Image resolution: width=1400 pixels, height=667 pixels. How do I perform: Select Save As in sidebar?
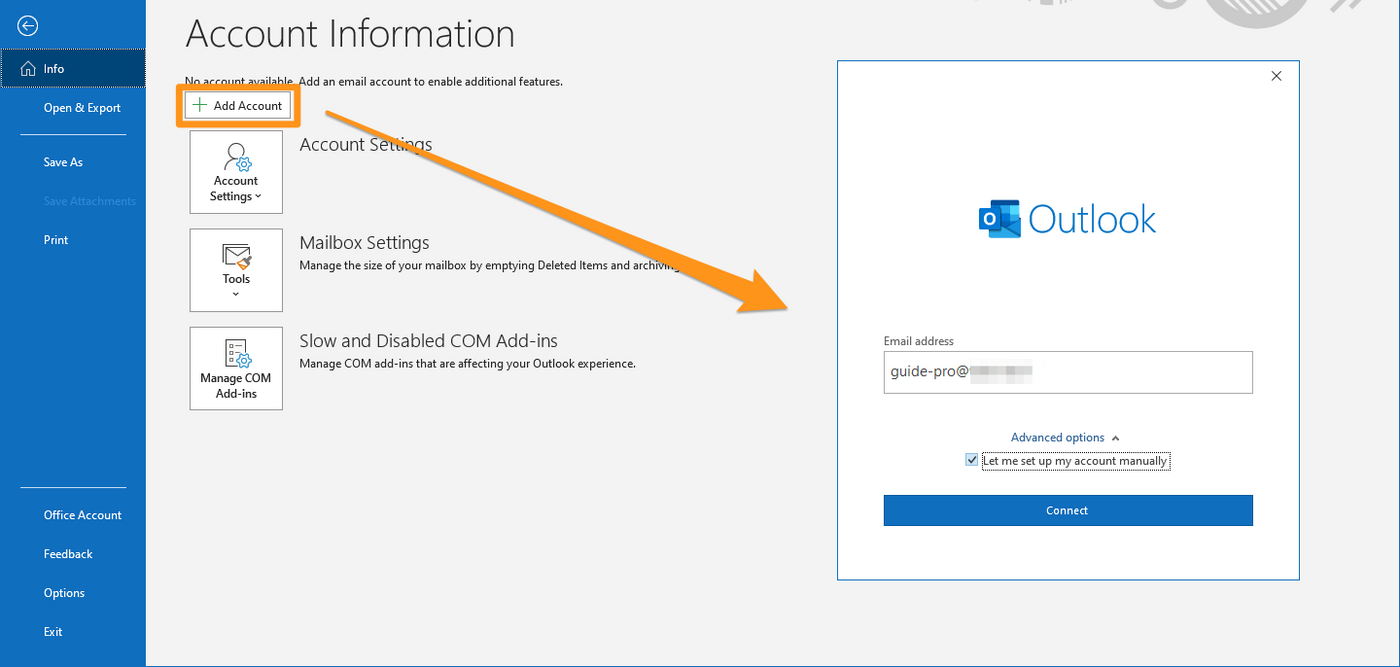(63, 162)
